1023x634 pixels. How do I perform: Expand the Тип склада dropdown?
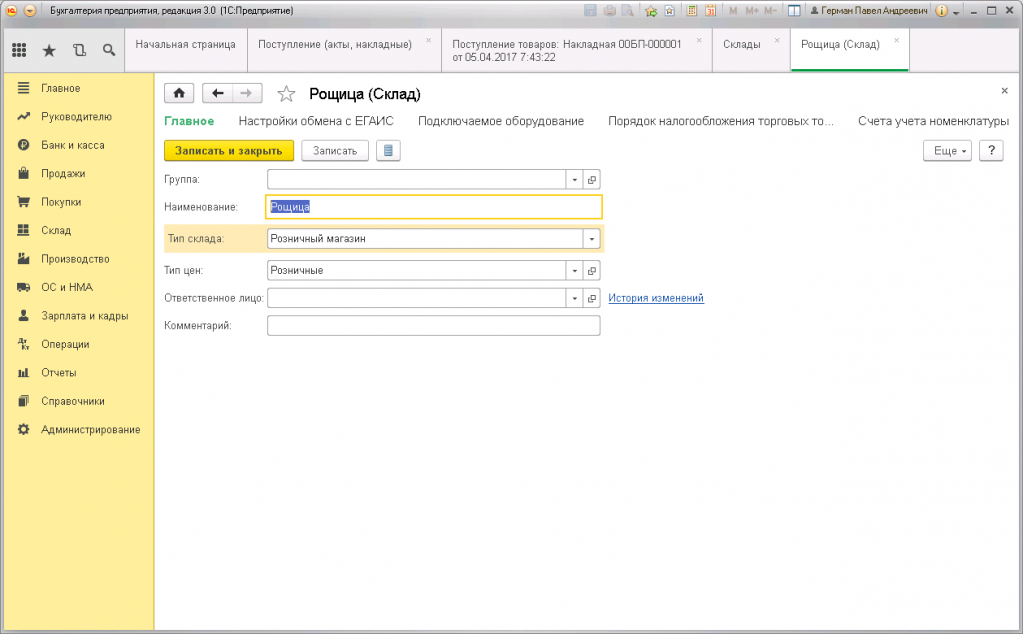[x=592, y=239]
